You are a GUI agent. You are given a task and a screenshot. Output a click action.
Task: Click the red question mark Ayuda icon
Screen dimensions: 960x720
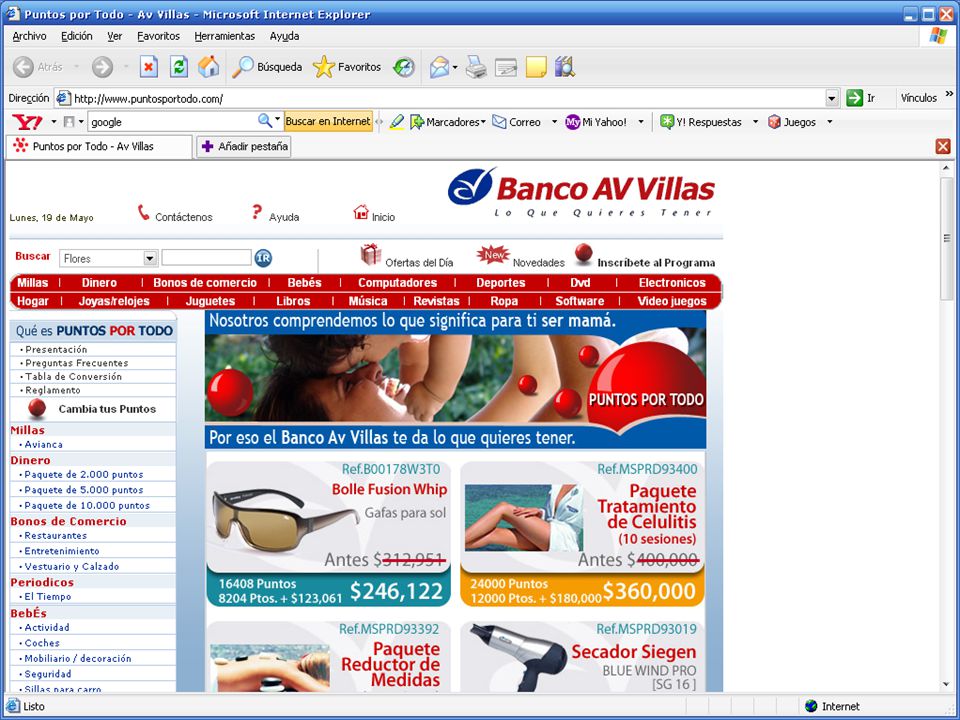257,212
